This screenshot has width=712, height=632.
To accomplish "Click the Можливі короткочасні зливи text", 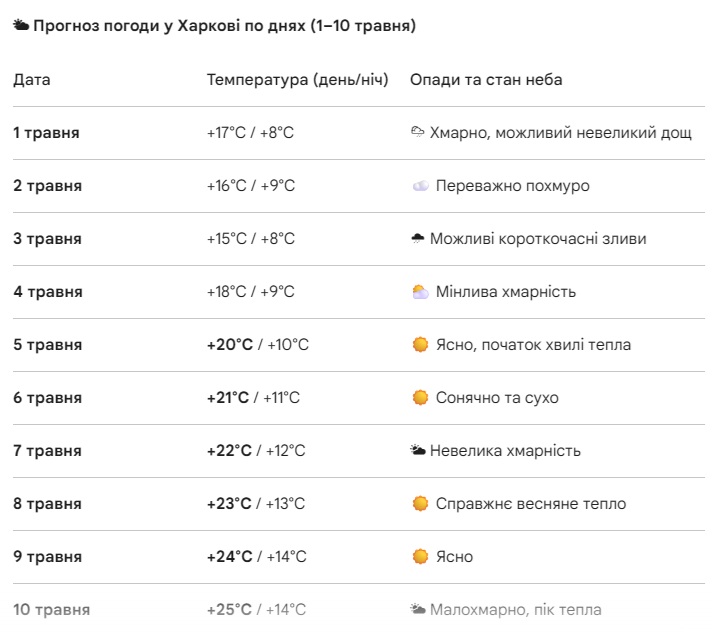I will [x=538, y=239].
